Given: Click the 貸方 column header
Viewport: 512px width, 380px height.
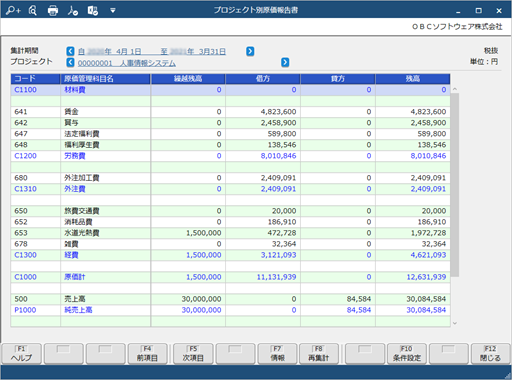Looking at the screenshot, I should coord(338,79).
